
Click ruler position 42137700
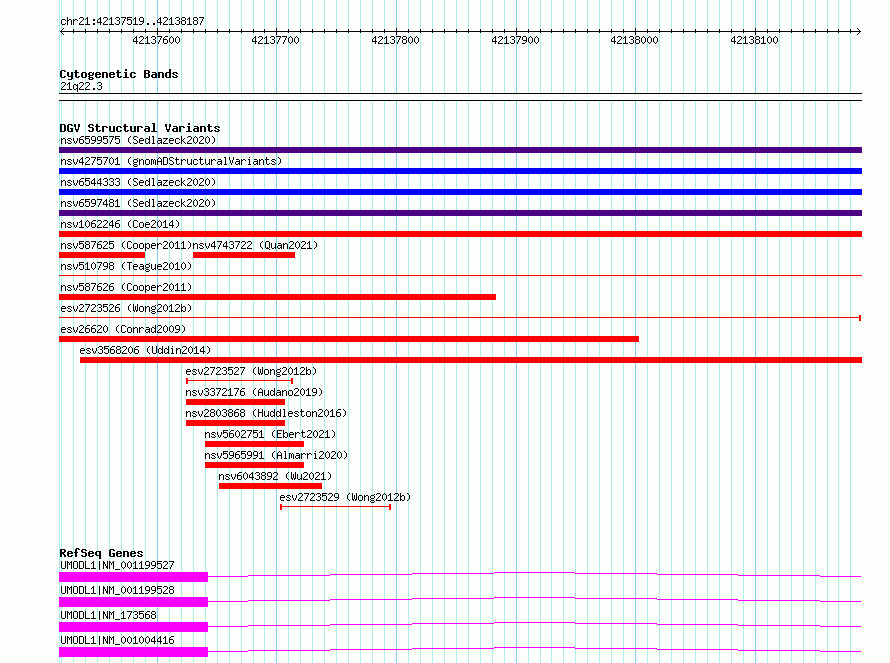tap(275, 40)
